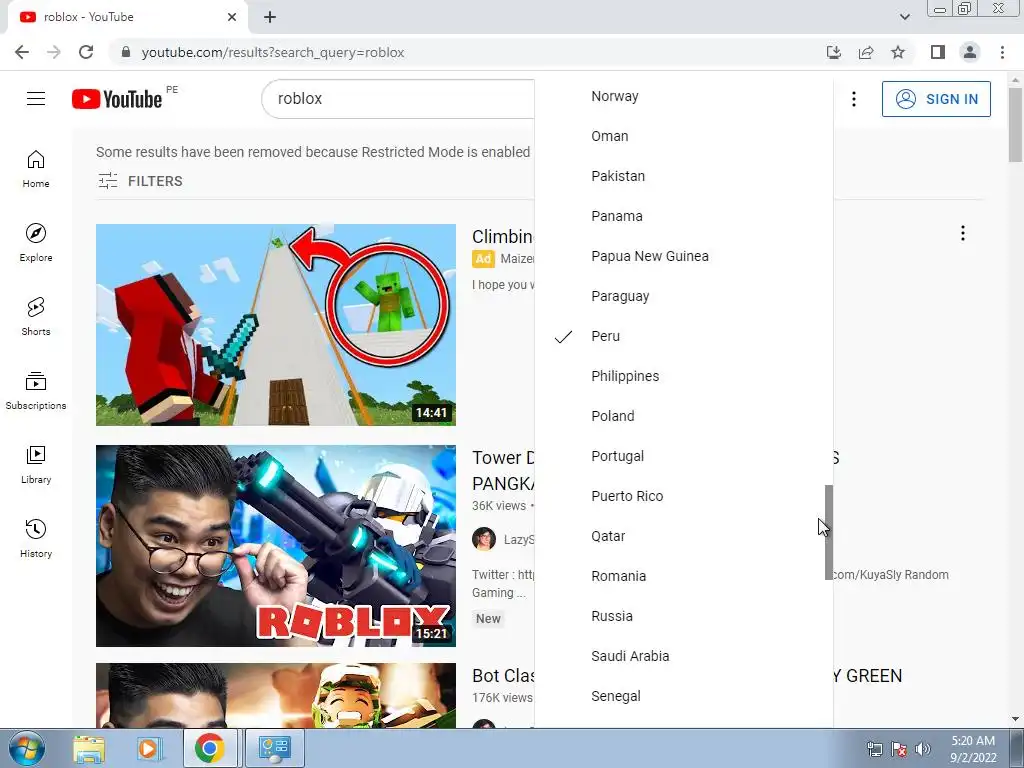Screen dimensions: 1024x768
Task: Open the 14:41 Minecraft climbing video thumbnail
Action: coord(276,325)
